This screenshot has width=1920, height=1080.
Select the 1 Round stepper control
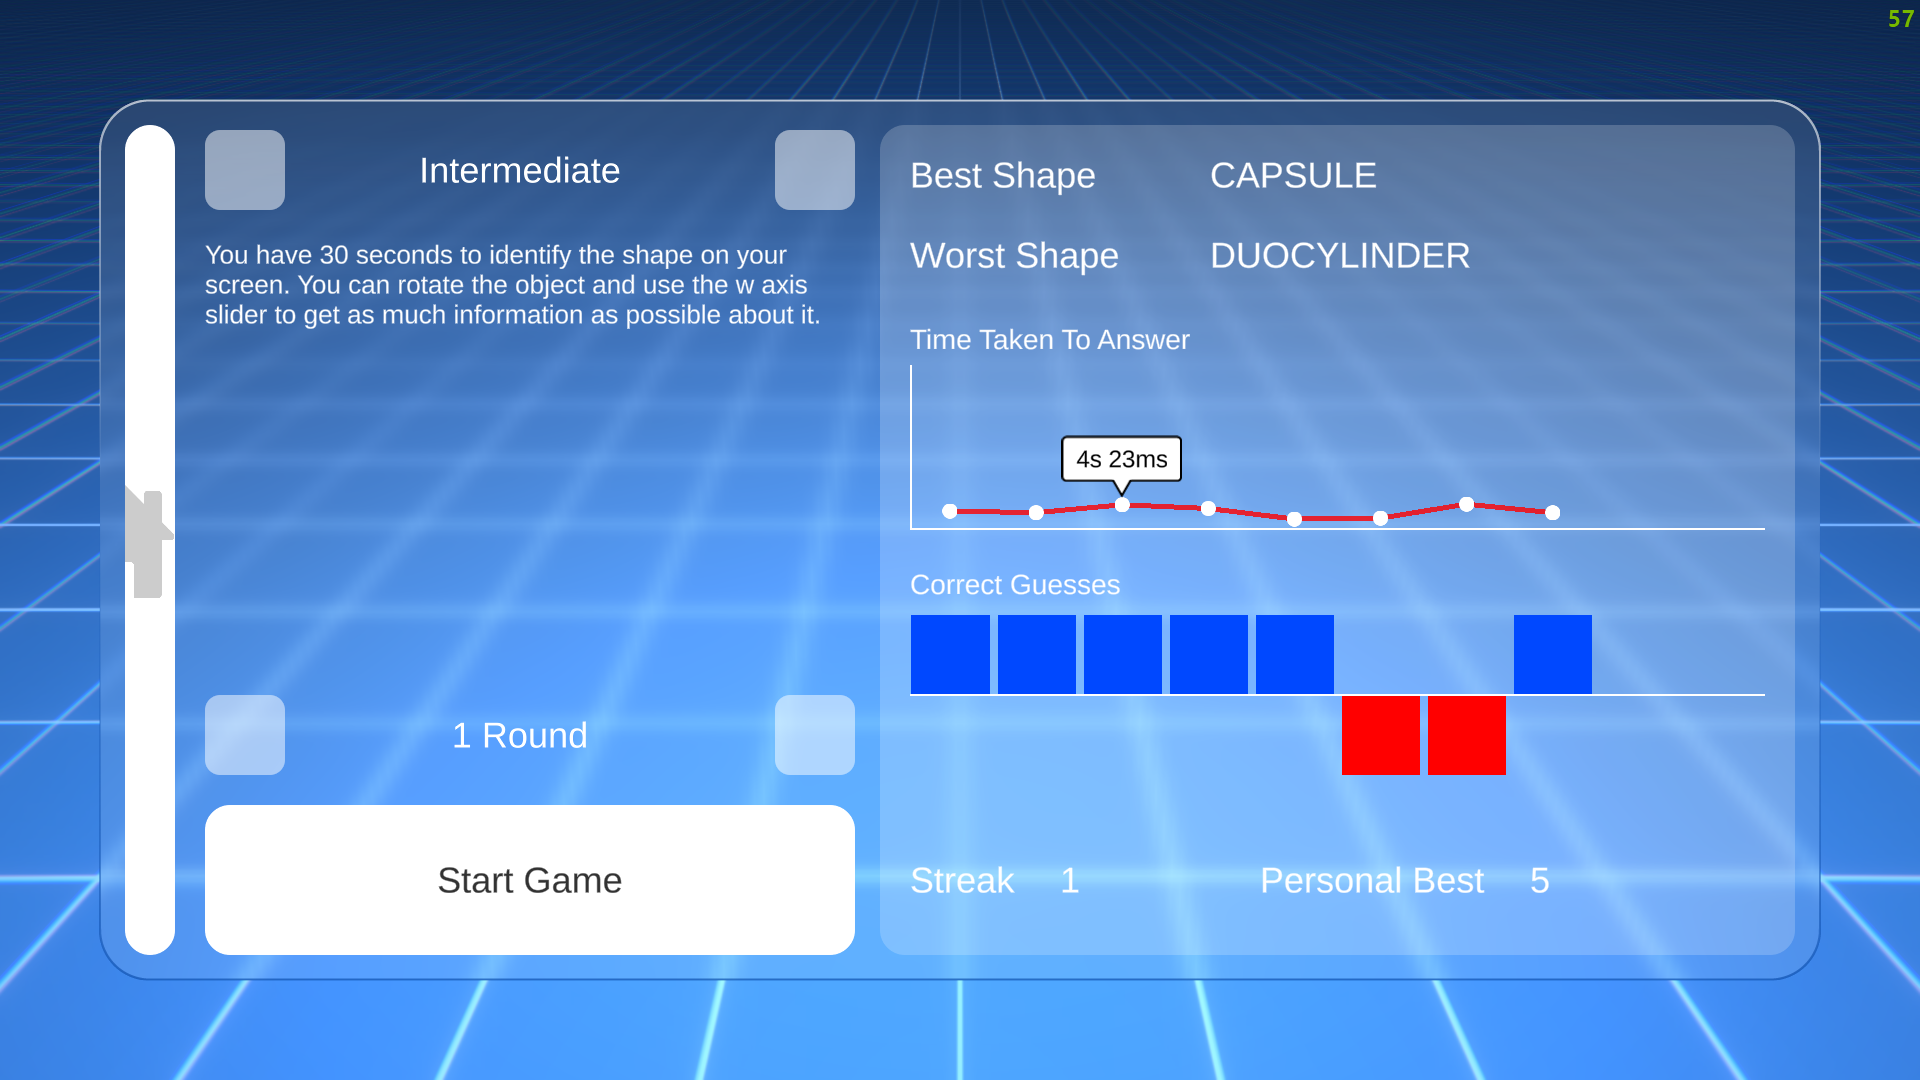[x=529, y=735]
